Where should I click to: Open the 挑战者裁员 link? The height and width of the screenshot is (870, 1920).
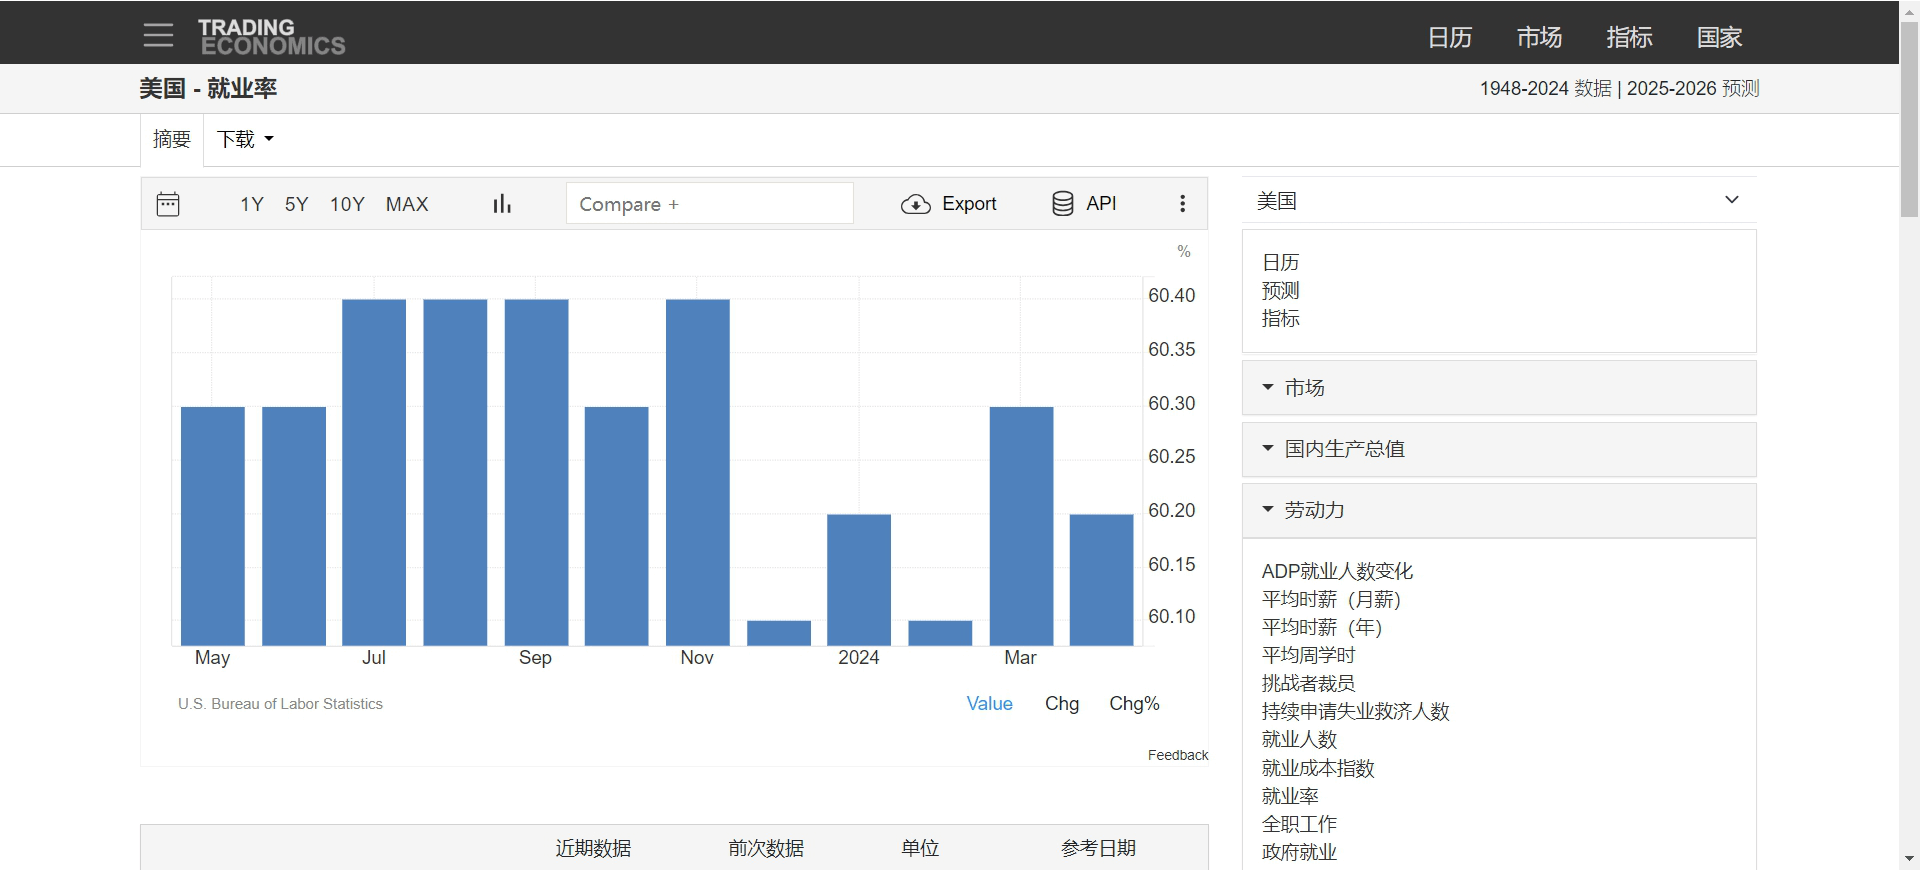pyautogui.click(x=1308, y=683)
